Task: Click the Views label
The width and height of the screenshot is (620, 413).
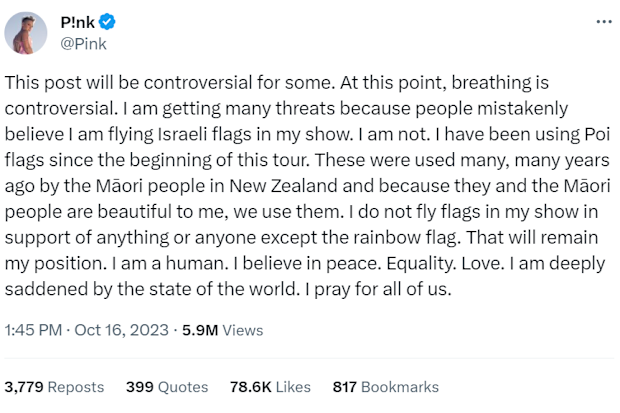Action: coord(243,330)
